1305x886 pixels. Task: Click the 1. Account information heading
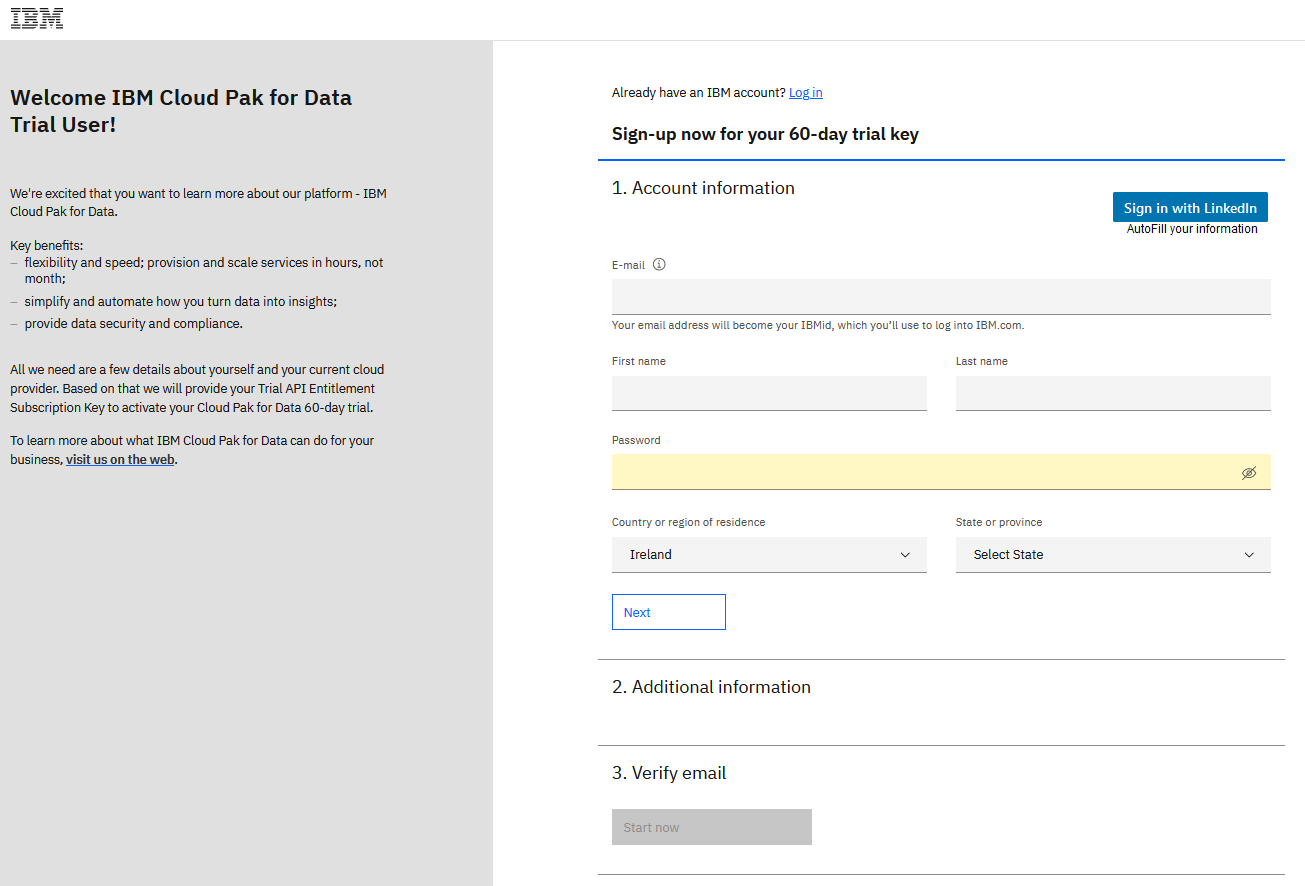coord(703,188)
